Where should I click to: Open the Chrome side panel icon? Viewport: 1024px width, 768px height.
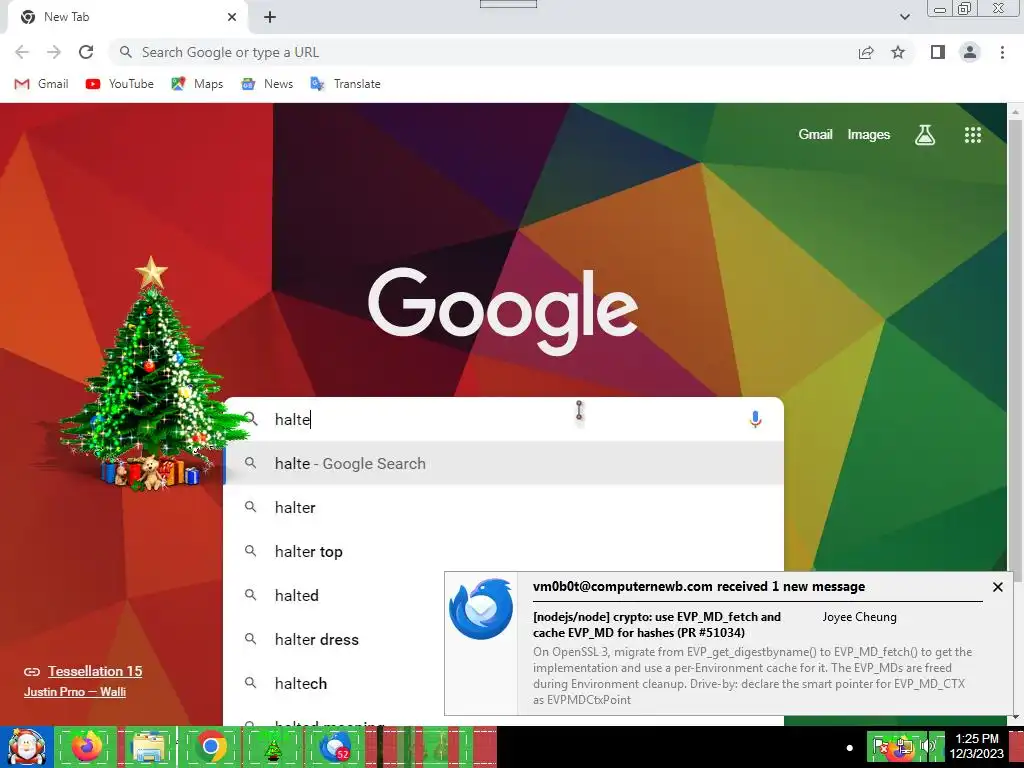click(x=938, y=52)
